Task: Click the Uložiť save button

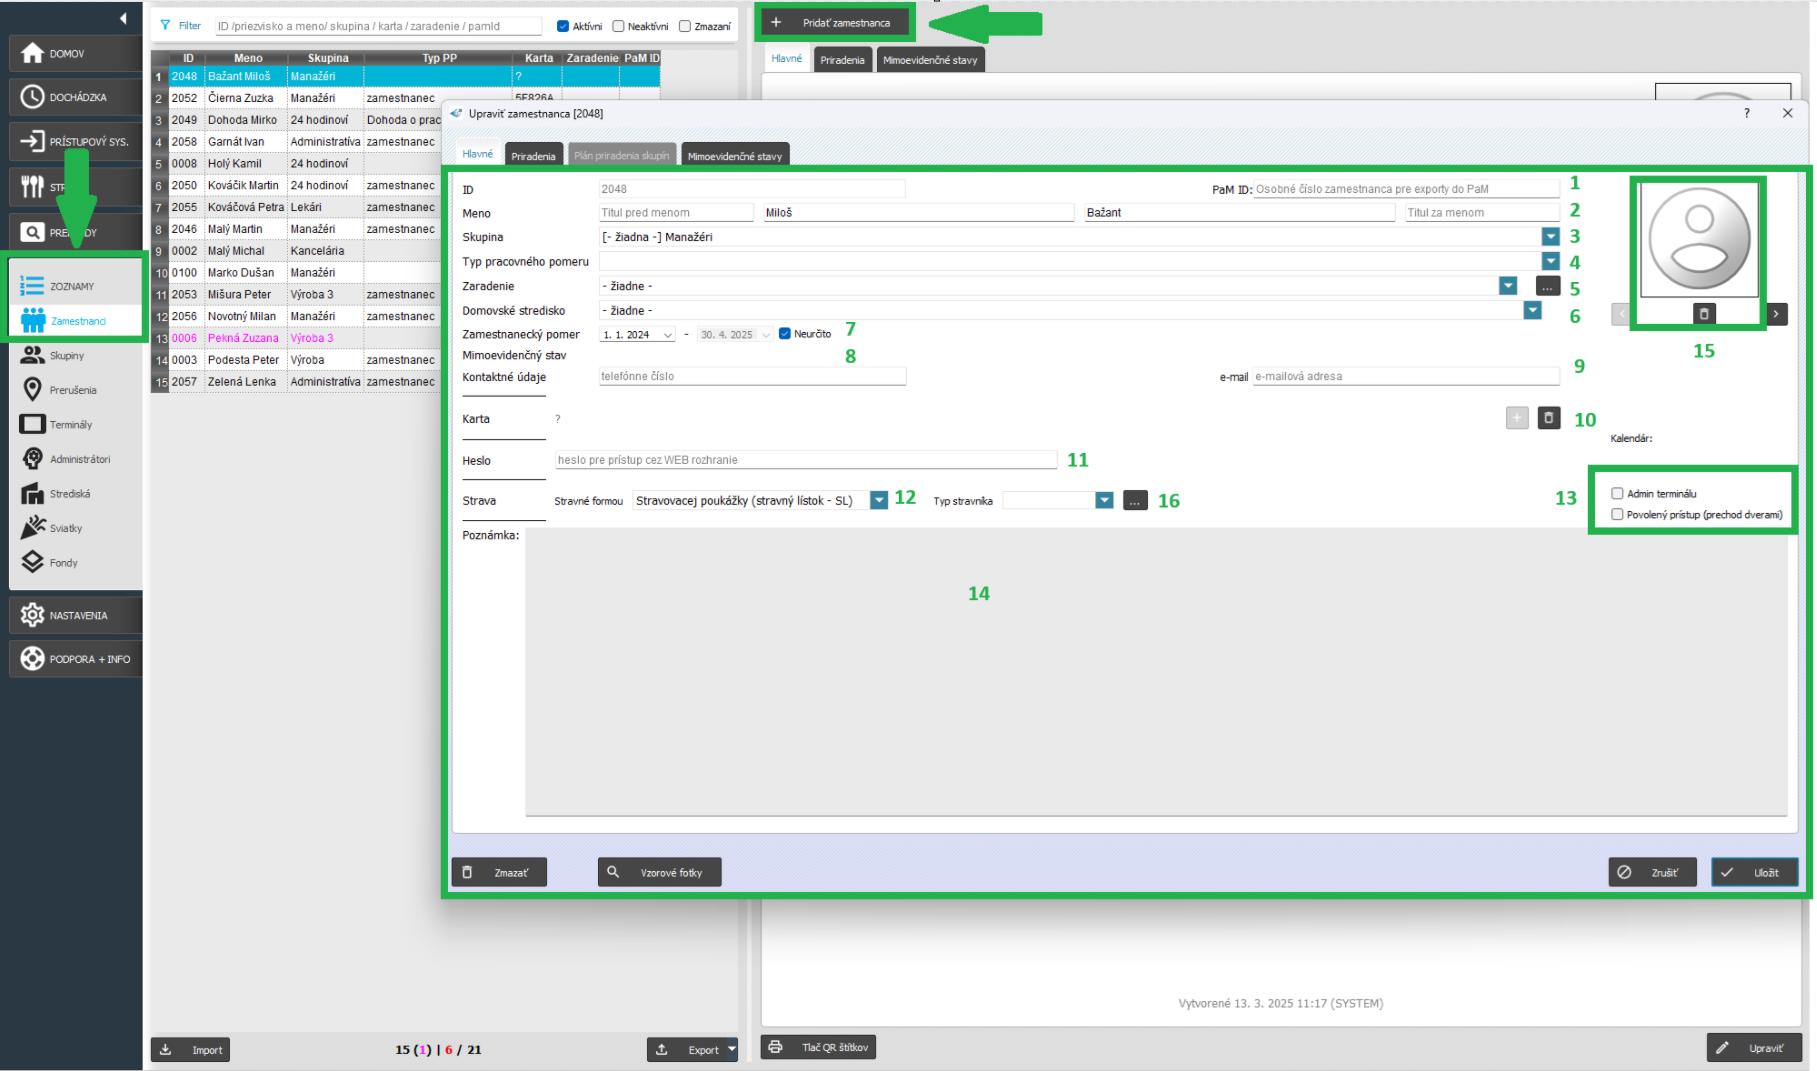Action: point(1754,872)
